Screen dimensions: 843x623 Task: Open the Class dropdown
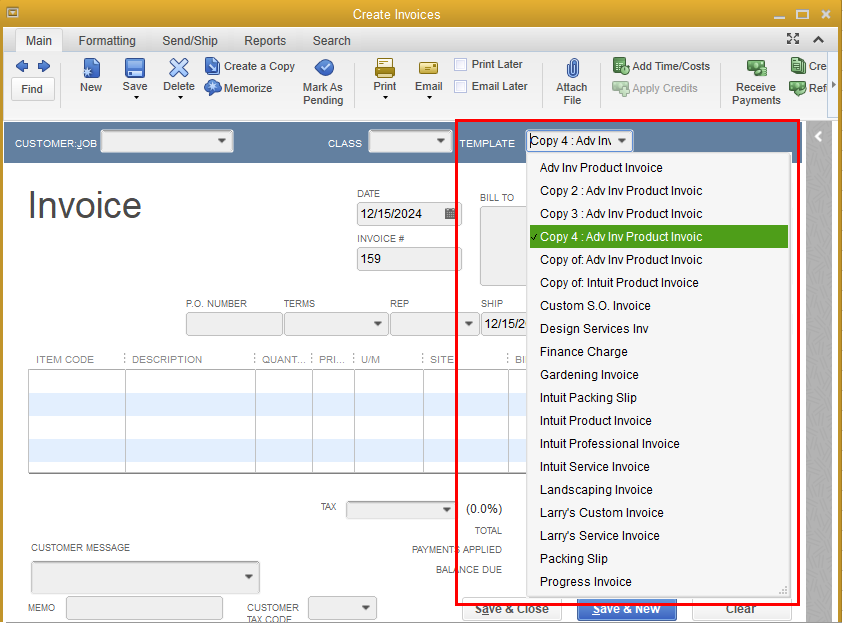point(441,142)
